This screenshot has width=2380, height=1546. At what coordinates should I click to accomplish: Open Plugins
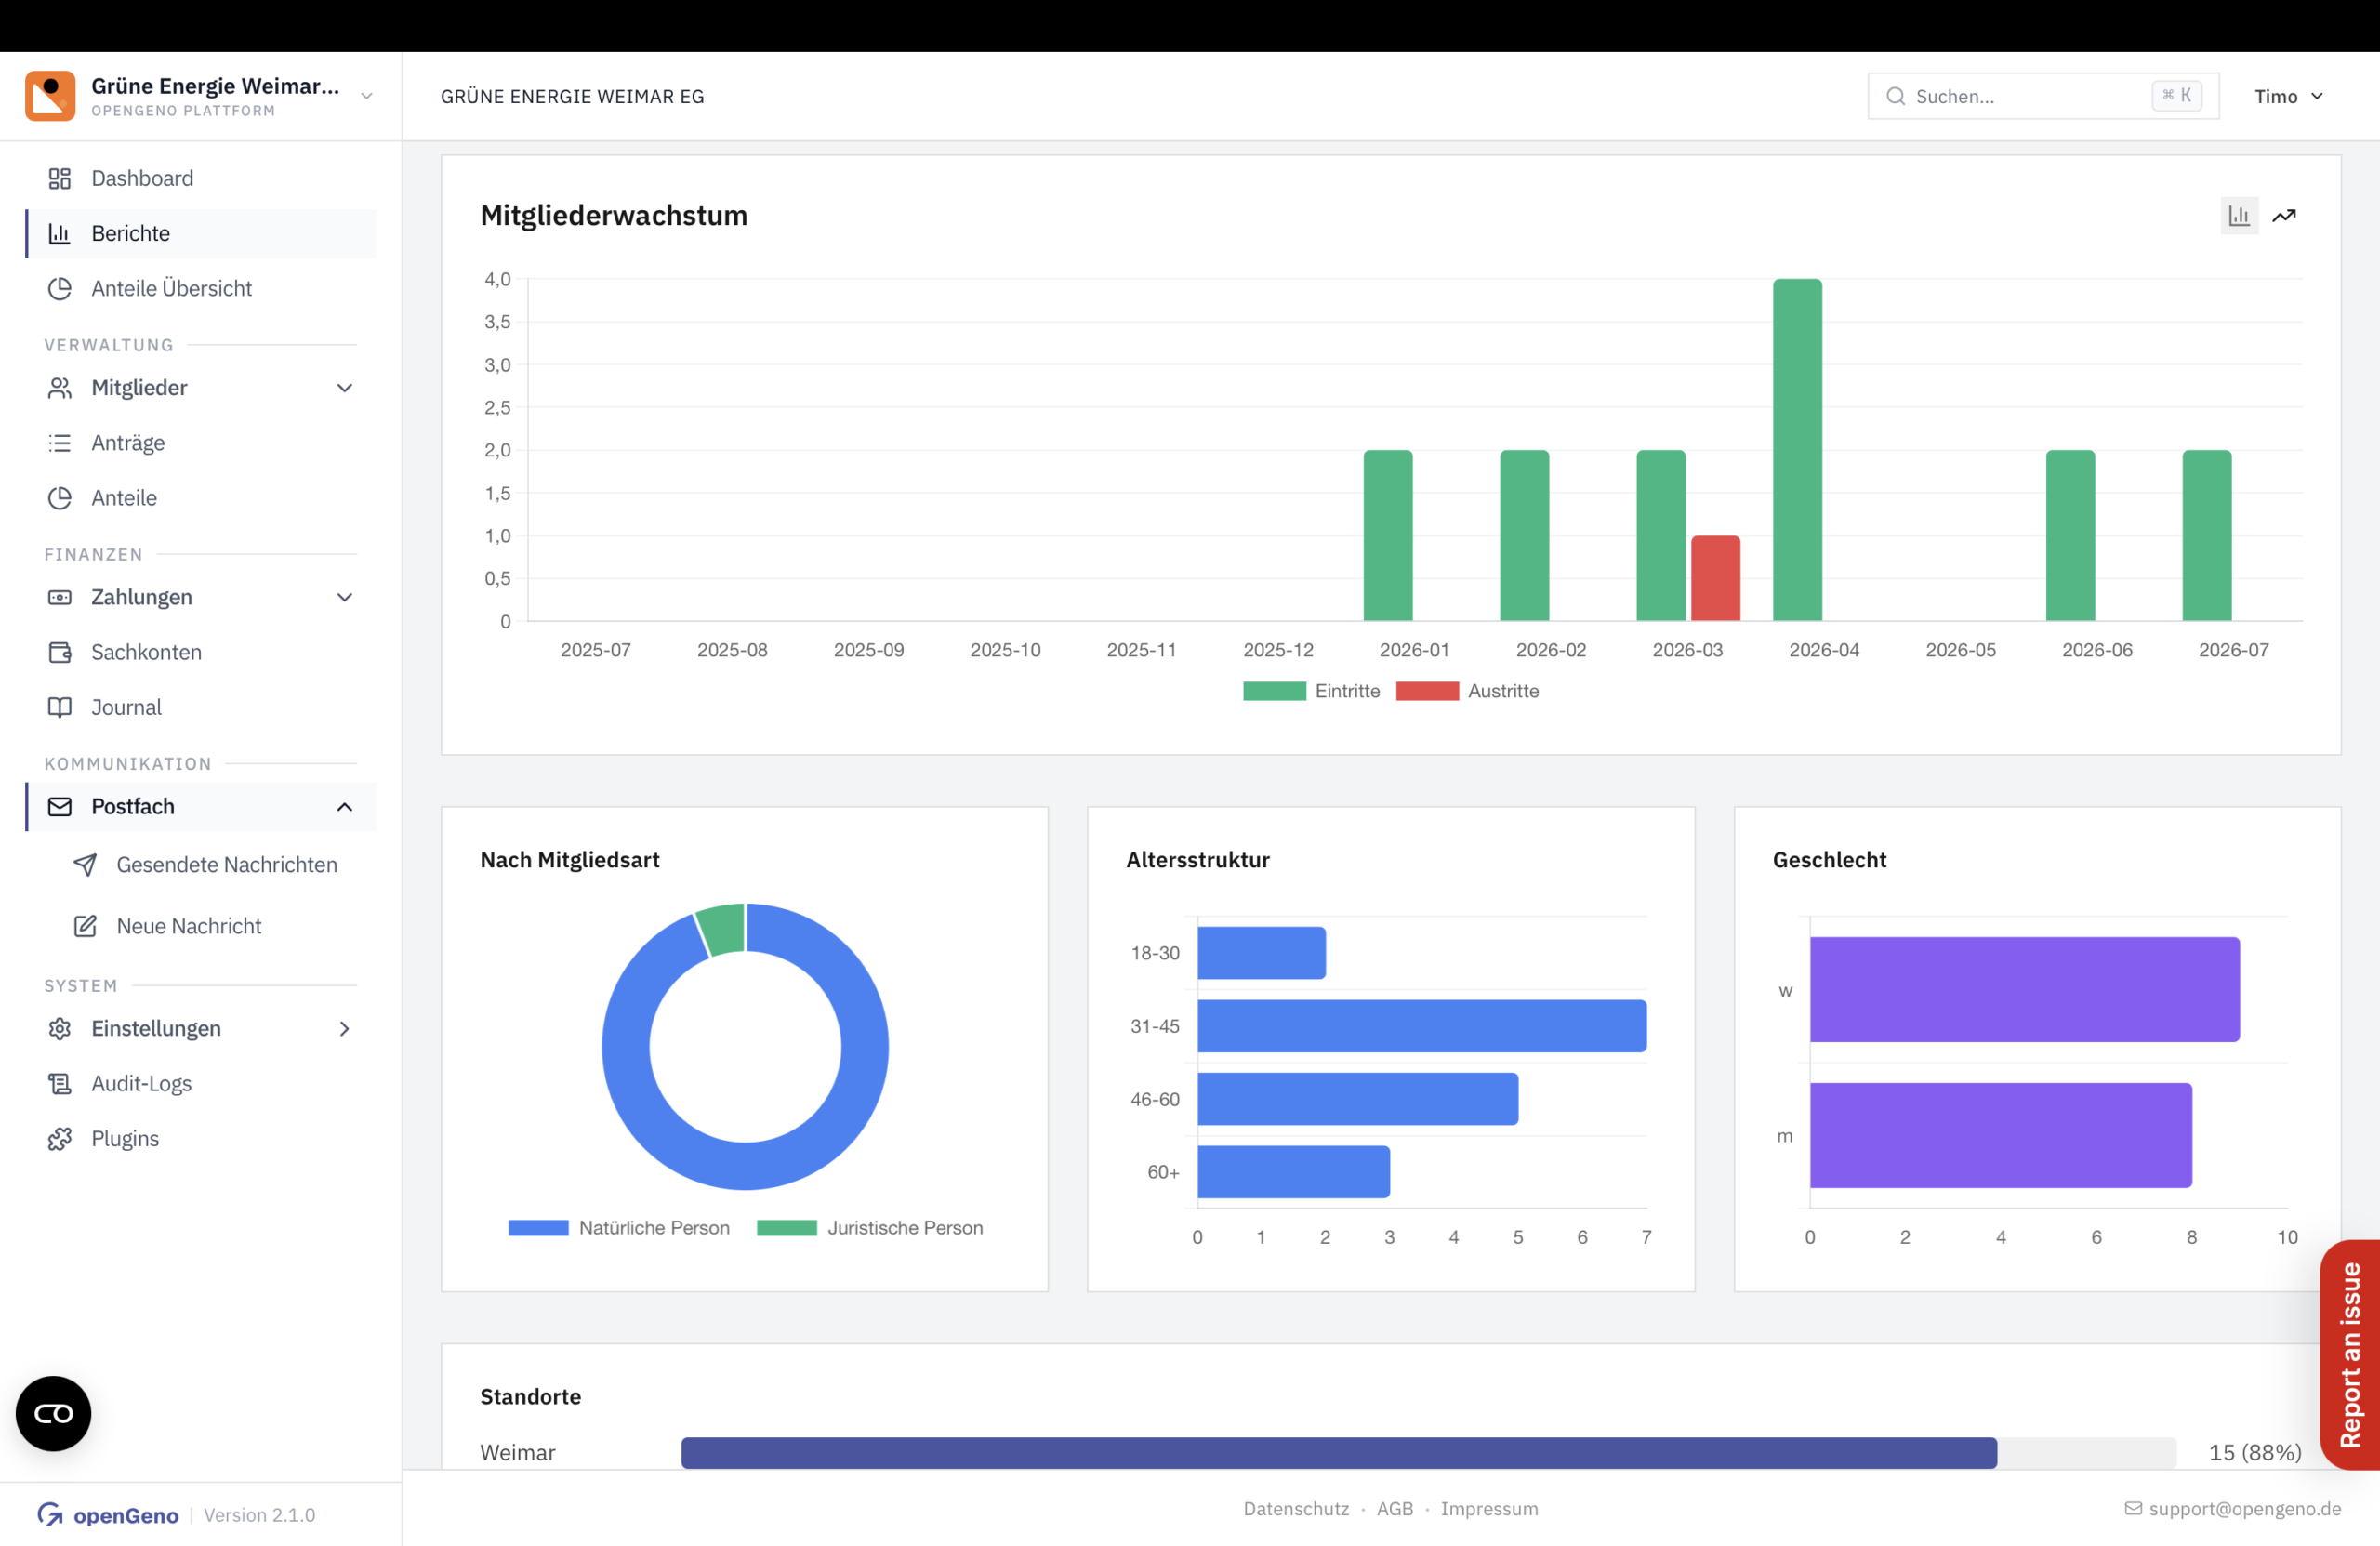(201, 1138)
